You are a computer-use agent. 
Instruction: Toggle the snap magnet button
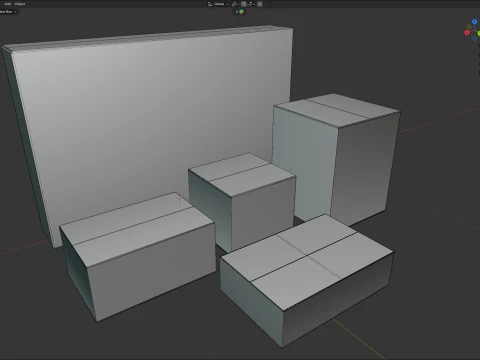point(244,4)
